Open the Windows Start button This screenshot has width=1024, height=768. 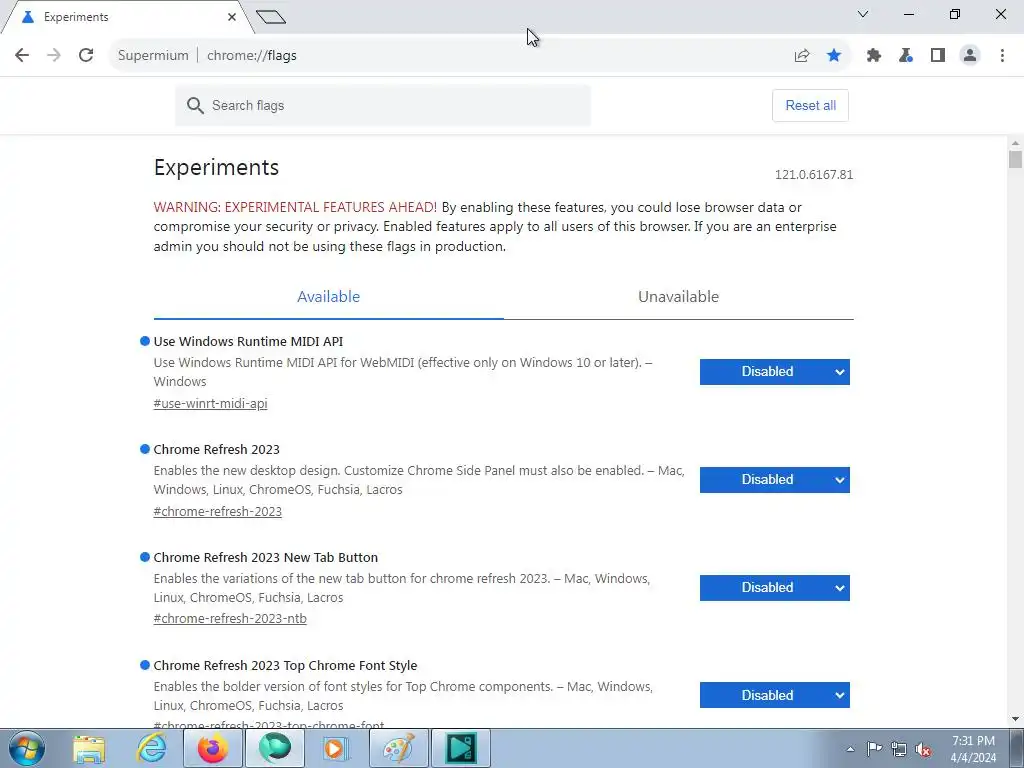click(27, 748)
